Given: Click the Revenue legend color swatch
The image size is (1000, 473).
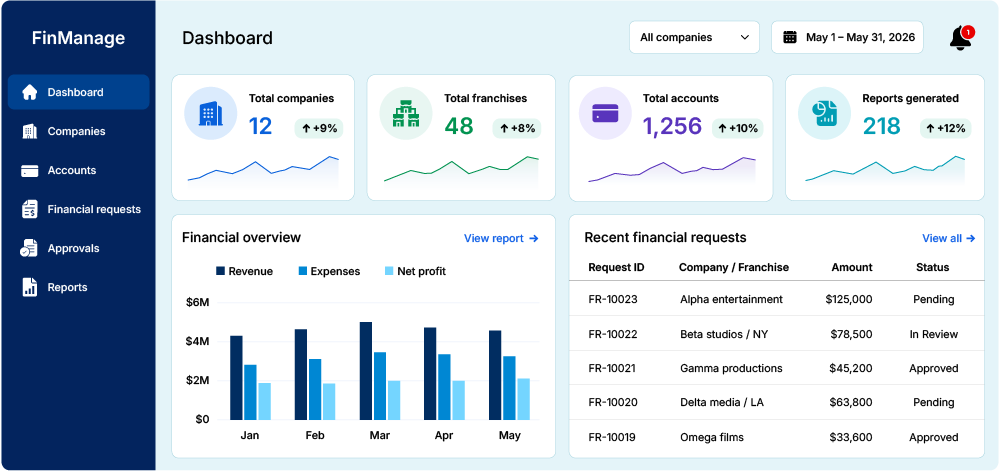Looking at the screenshot, I should (221, 271).
